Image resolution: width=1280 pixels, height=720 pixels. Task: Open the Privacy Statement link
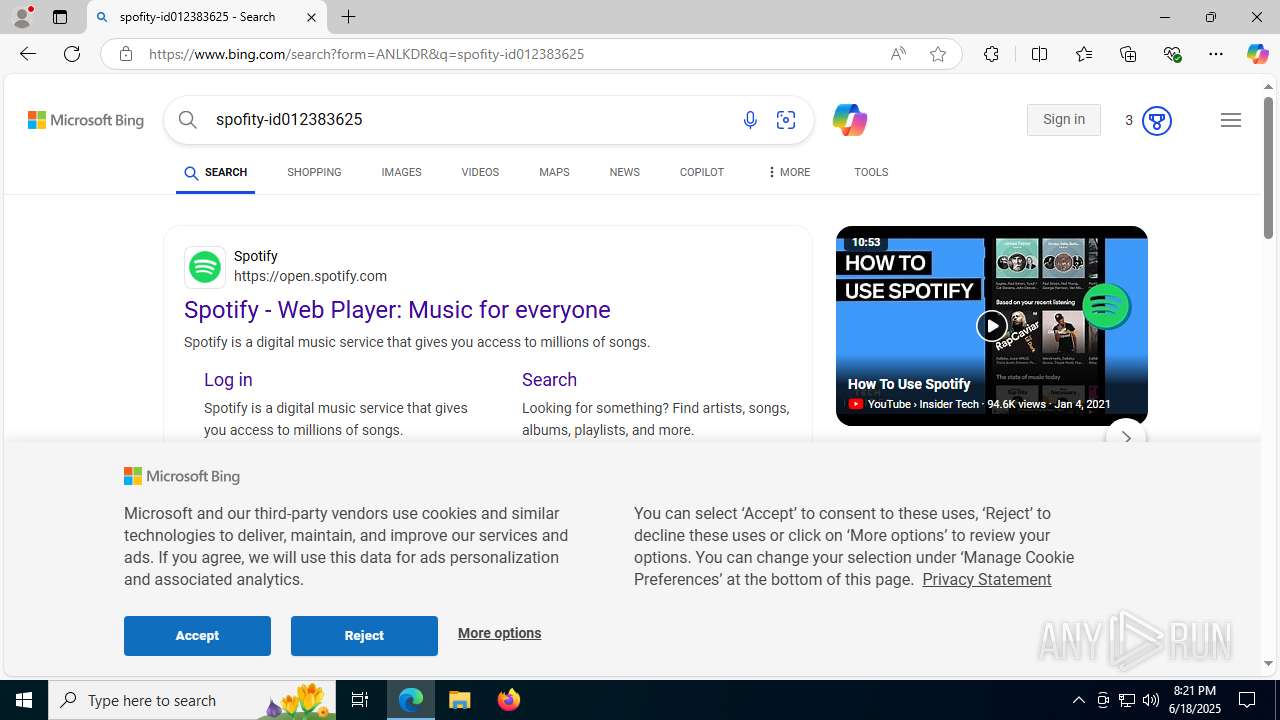986,579
